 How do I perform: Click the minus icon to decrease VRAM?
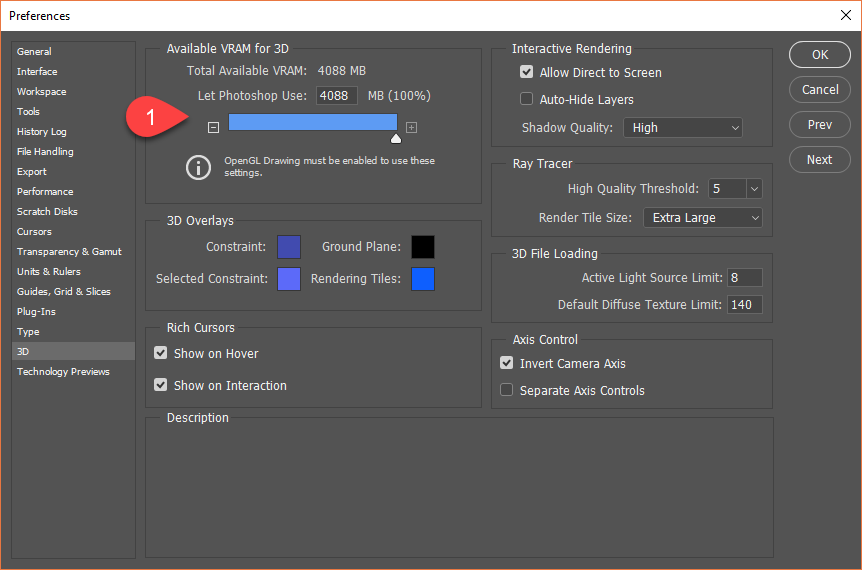coord(213,128)
